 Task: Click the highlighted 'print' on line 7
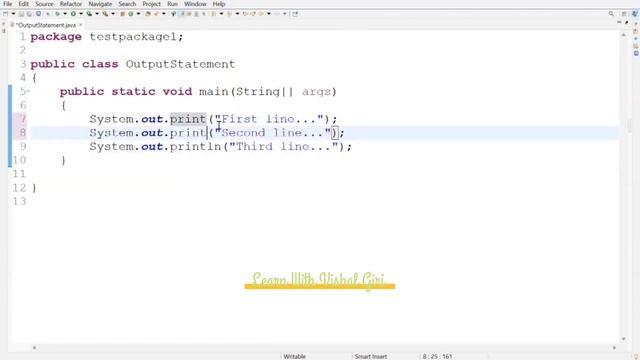(x=188, y=119)
